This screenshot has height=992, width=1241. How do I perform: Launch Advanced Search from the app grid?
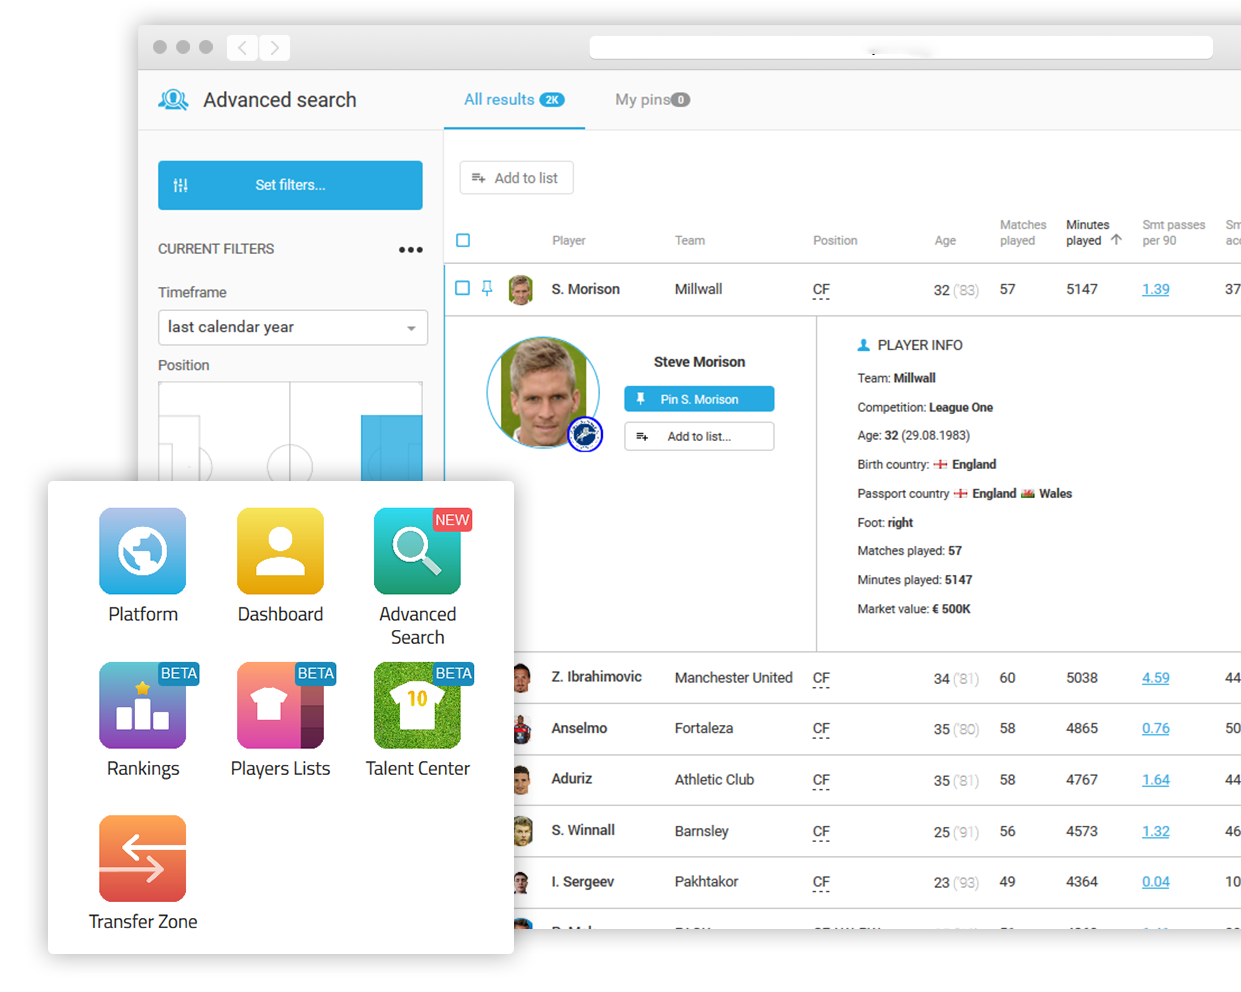[417, 551]
